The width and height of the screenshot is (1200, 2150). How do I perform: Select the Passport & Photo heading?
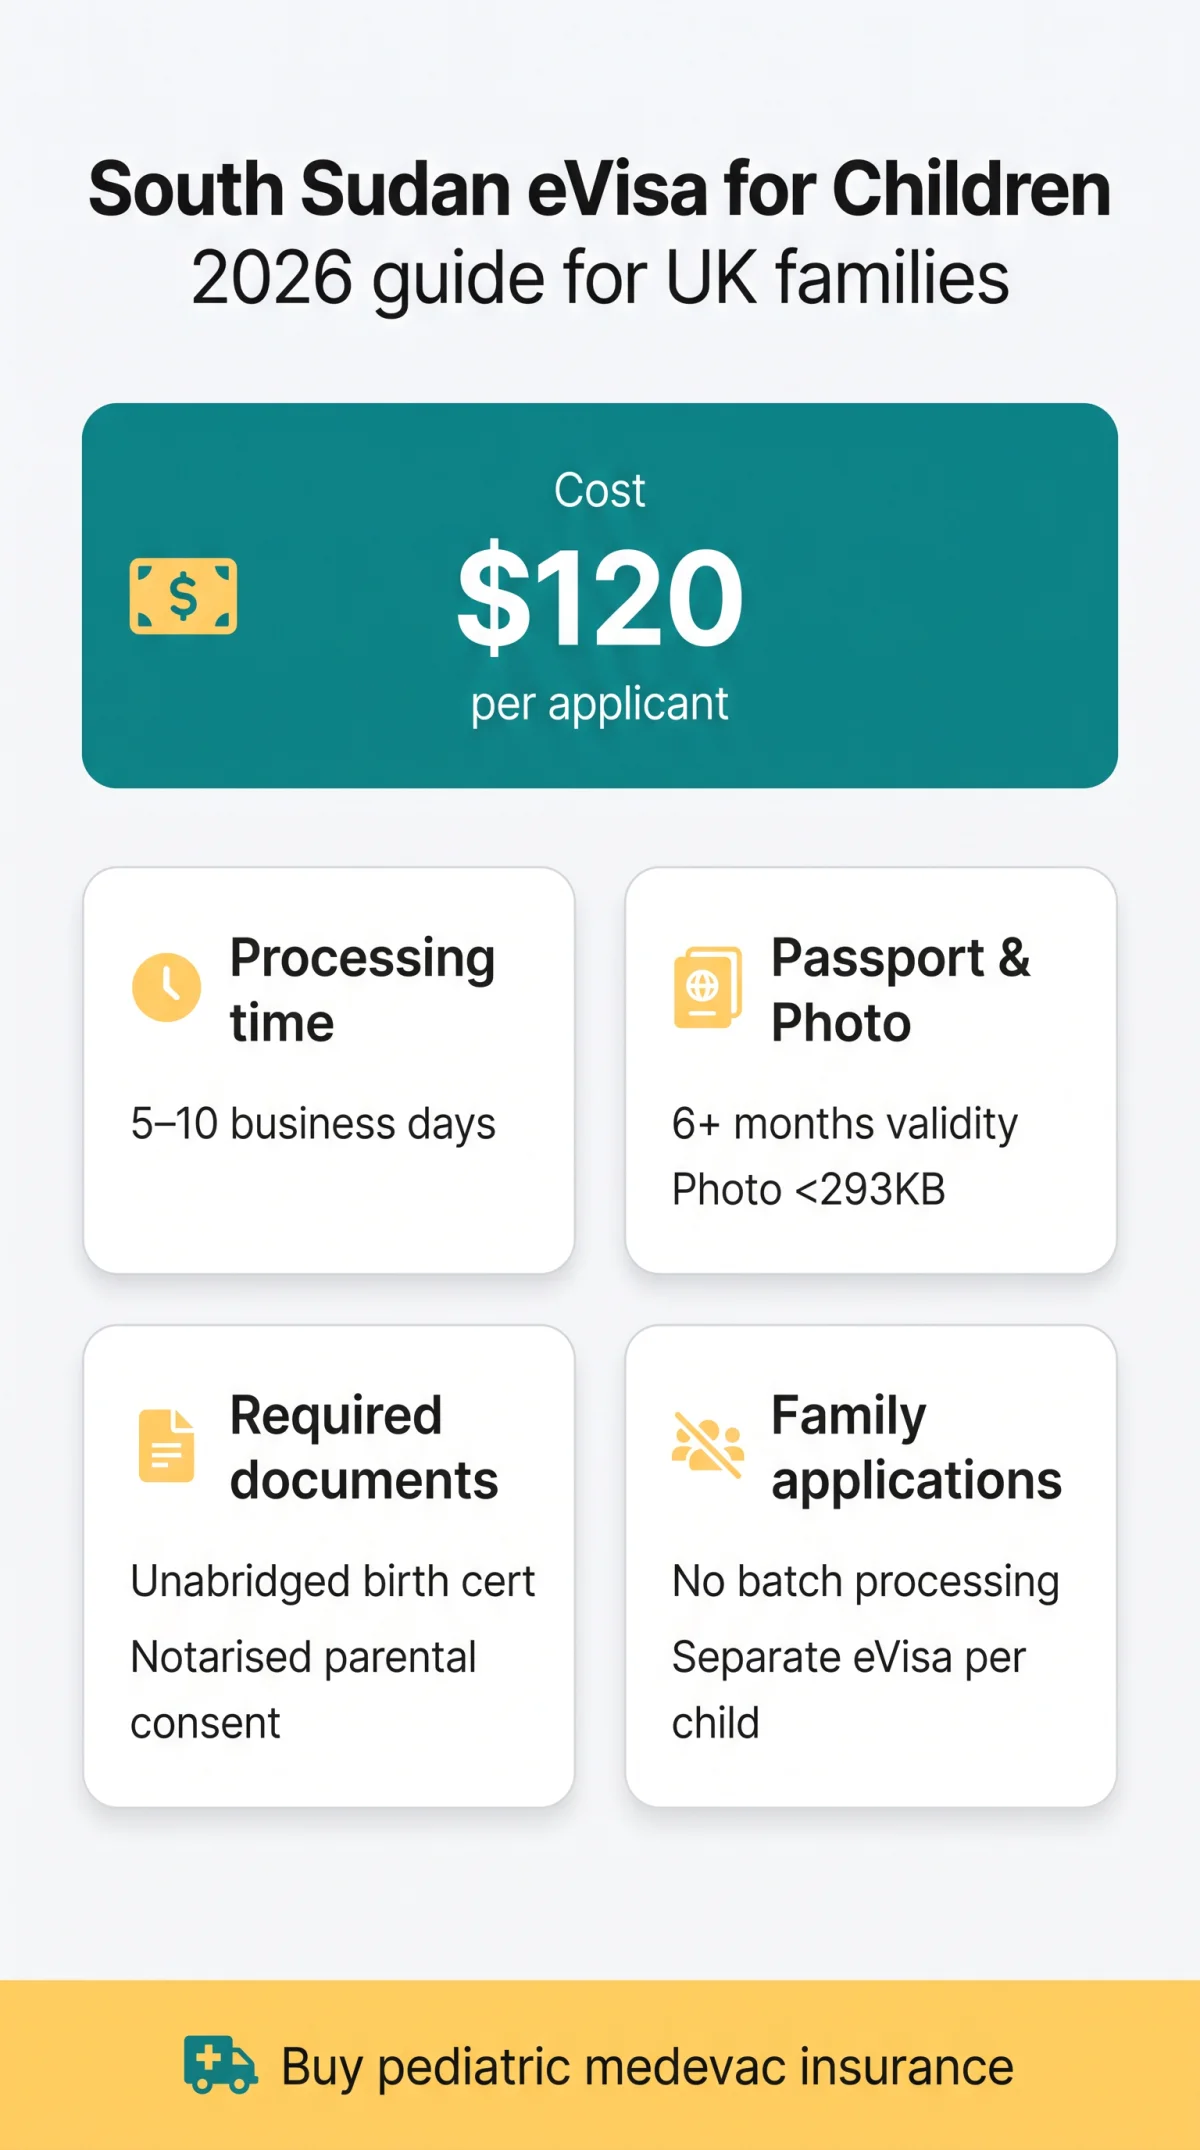coord(900,989)
